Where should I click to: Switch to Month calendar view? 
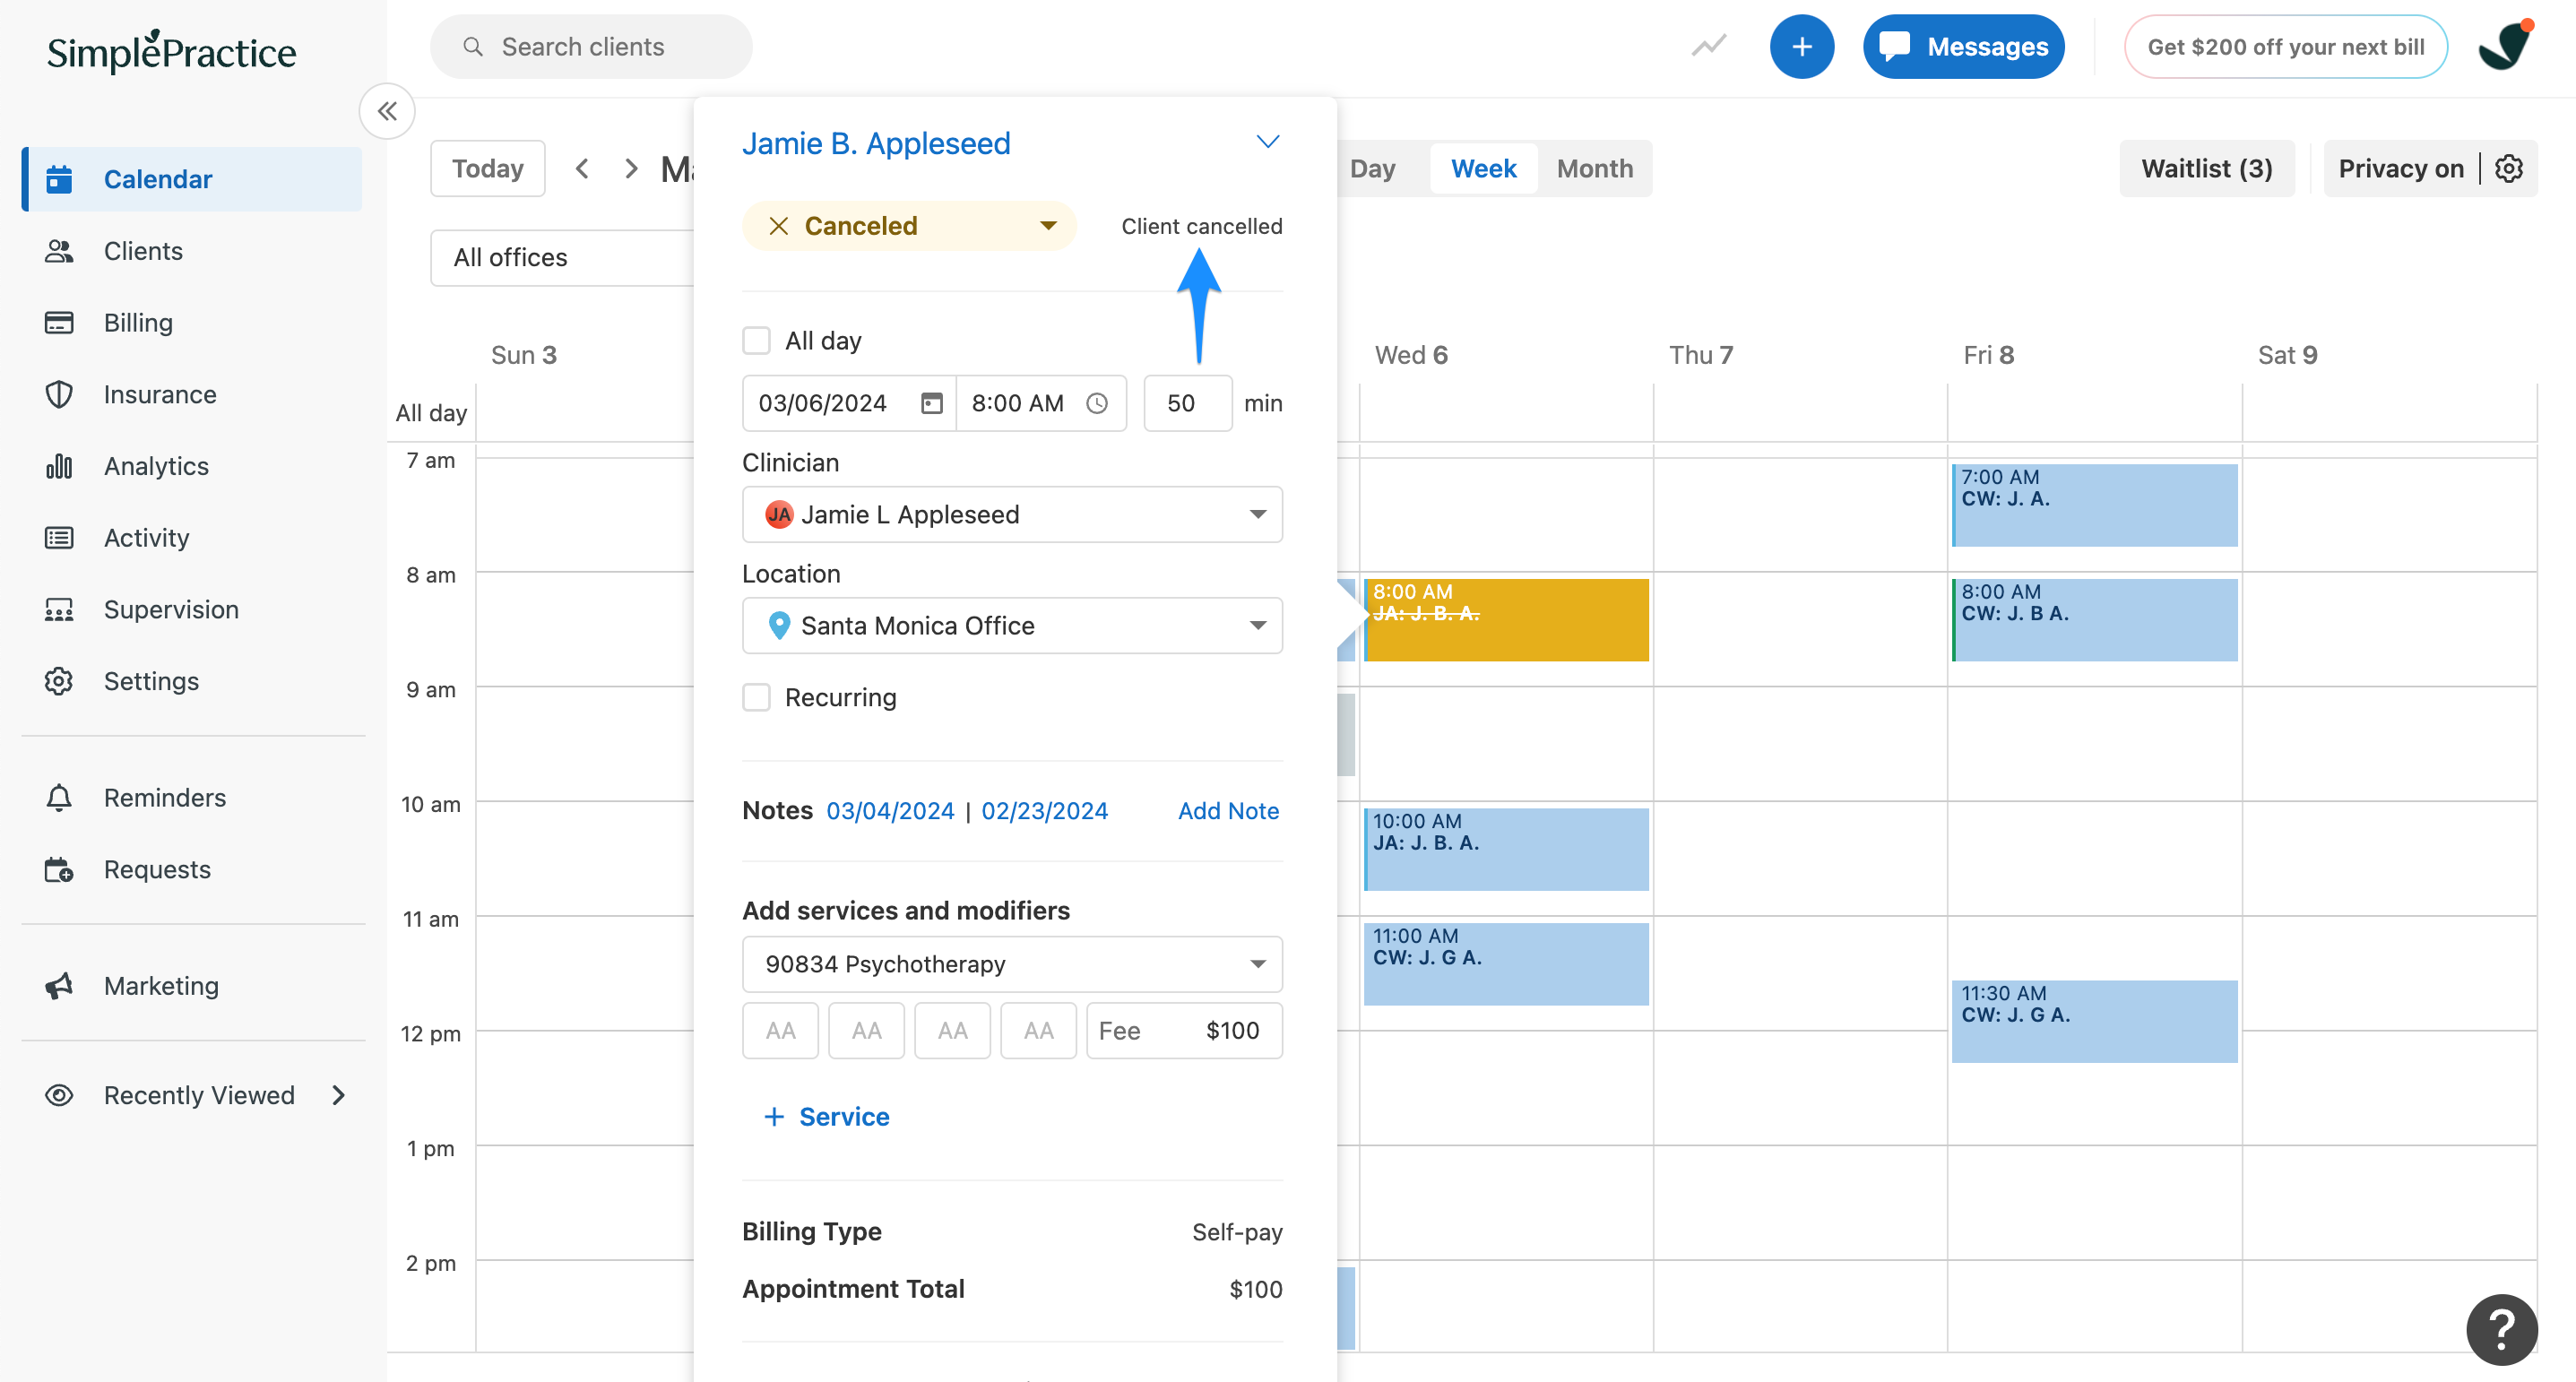click(1594, 168)
